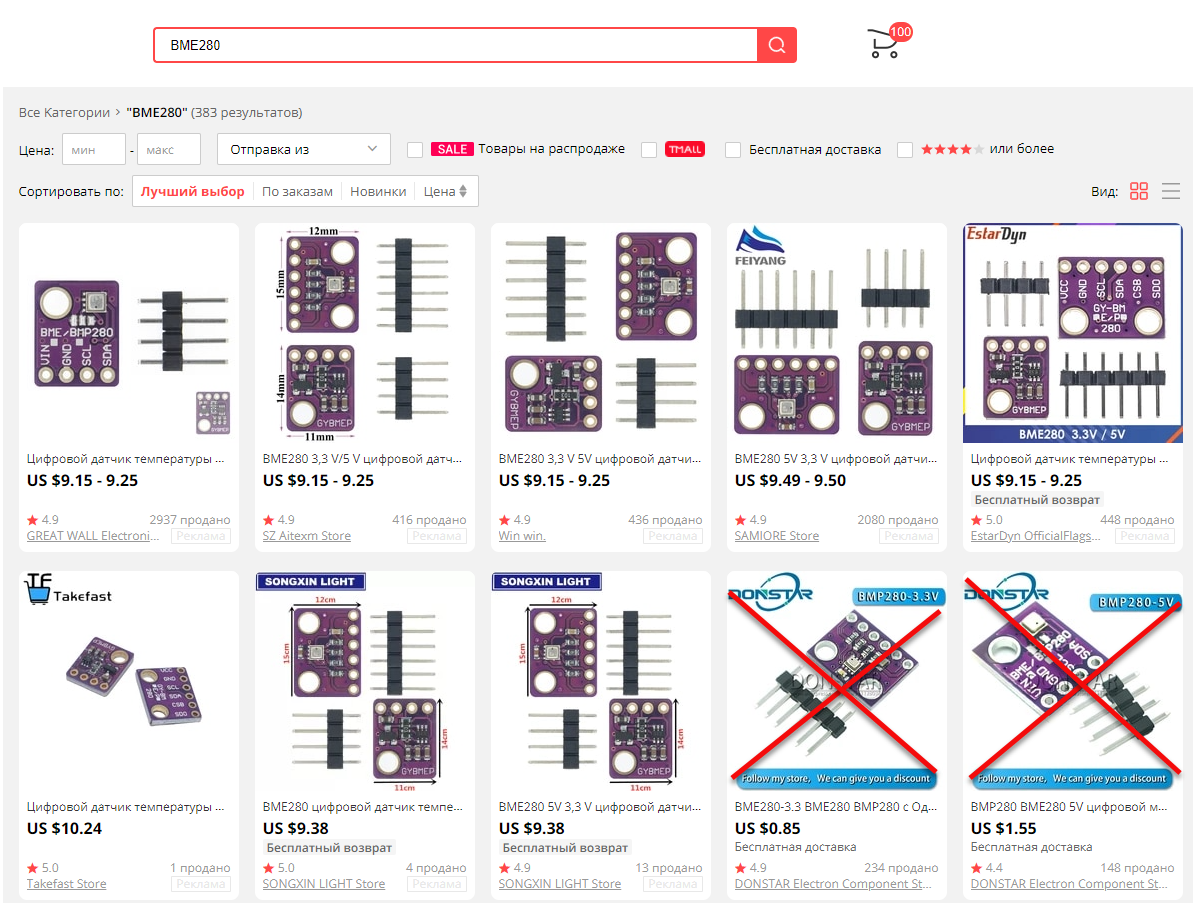Open FEIYANG product thumbnail
Viewport: 1193px width, 903px height.
click(836, 333)
